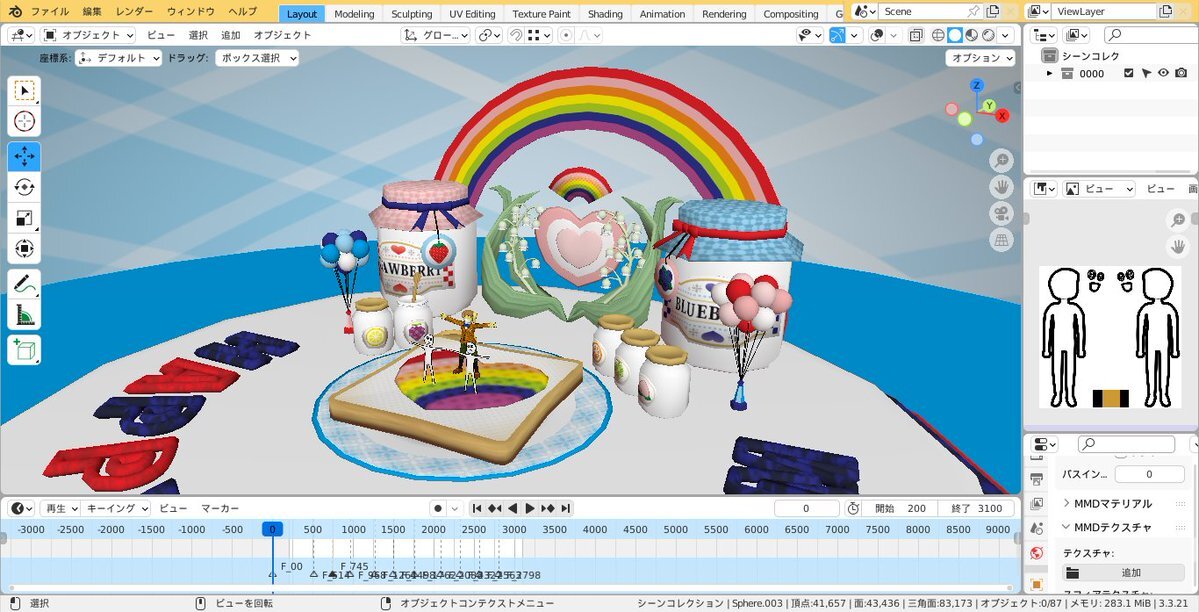
Task: Expand the MMDマテリアル panel
Action: click(1113, 503)
